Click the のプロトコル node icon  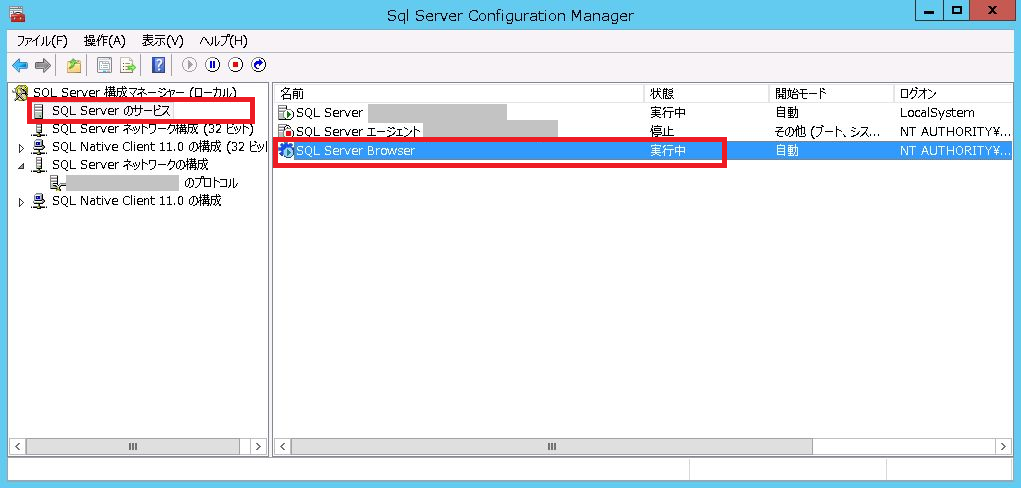click(x=57, y=183)
